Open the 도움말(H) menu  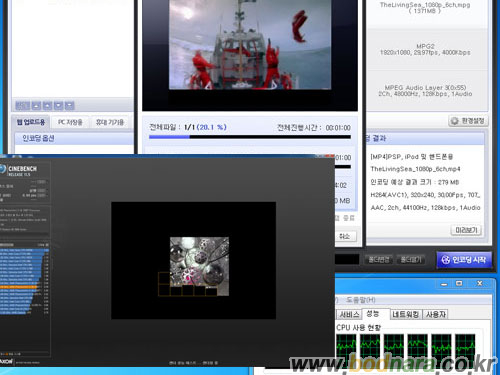pos(361,300)
